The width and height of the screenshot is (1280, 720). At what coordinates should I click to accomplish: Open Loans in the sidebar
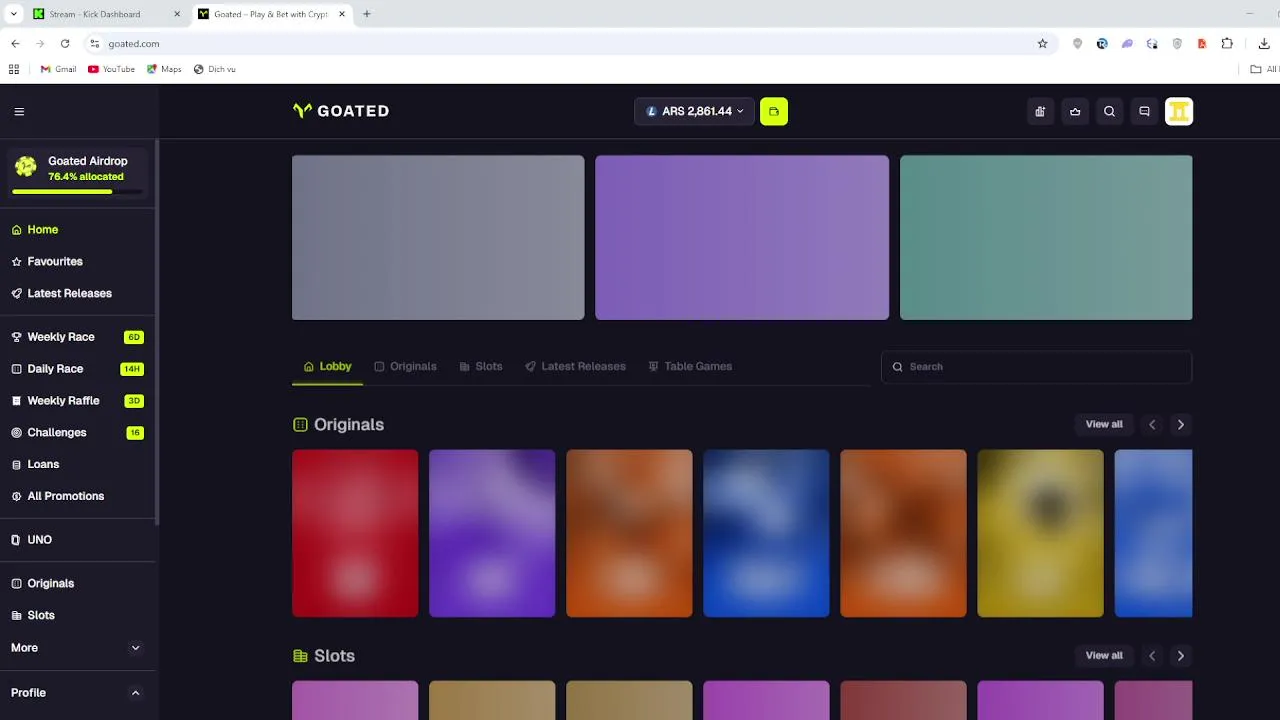coord(76,465)
